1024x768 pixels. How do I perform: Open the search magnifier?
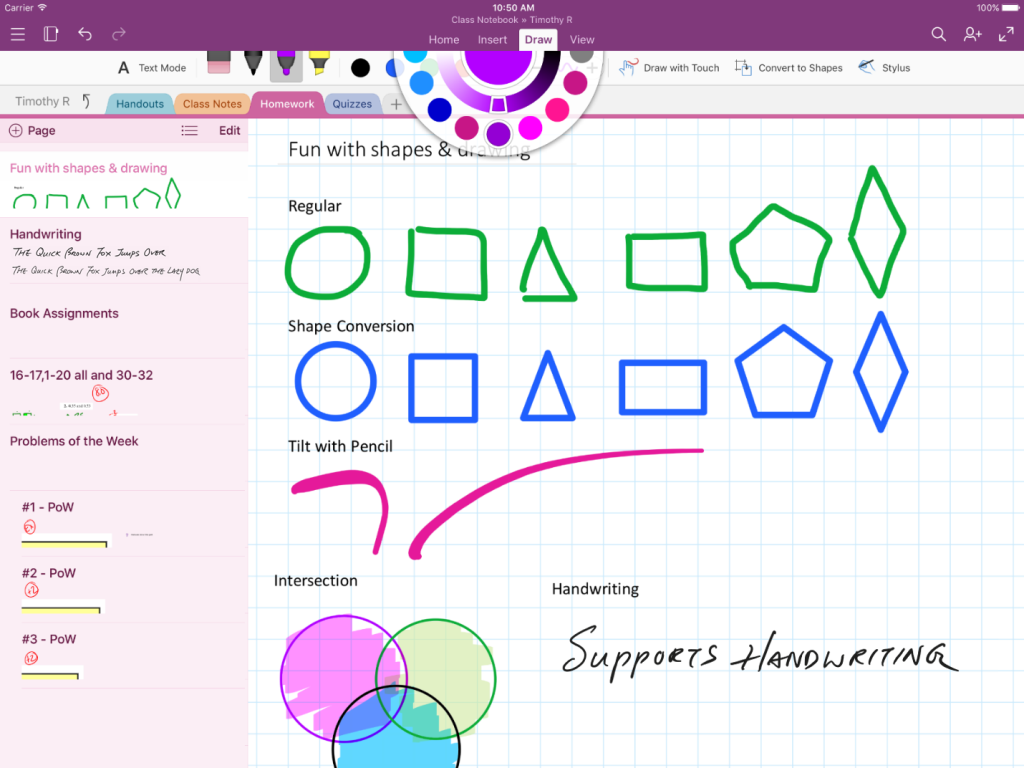click(938, 34)
